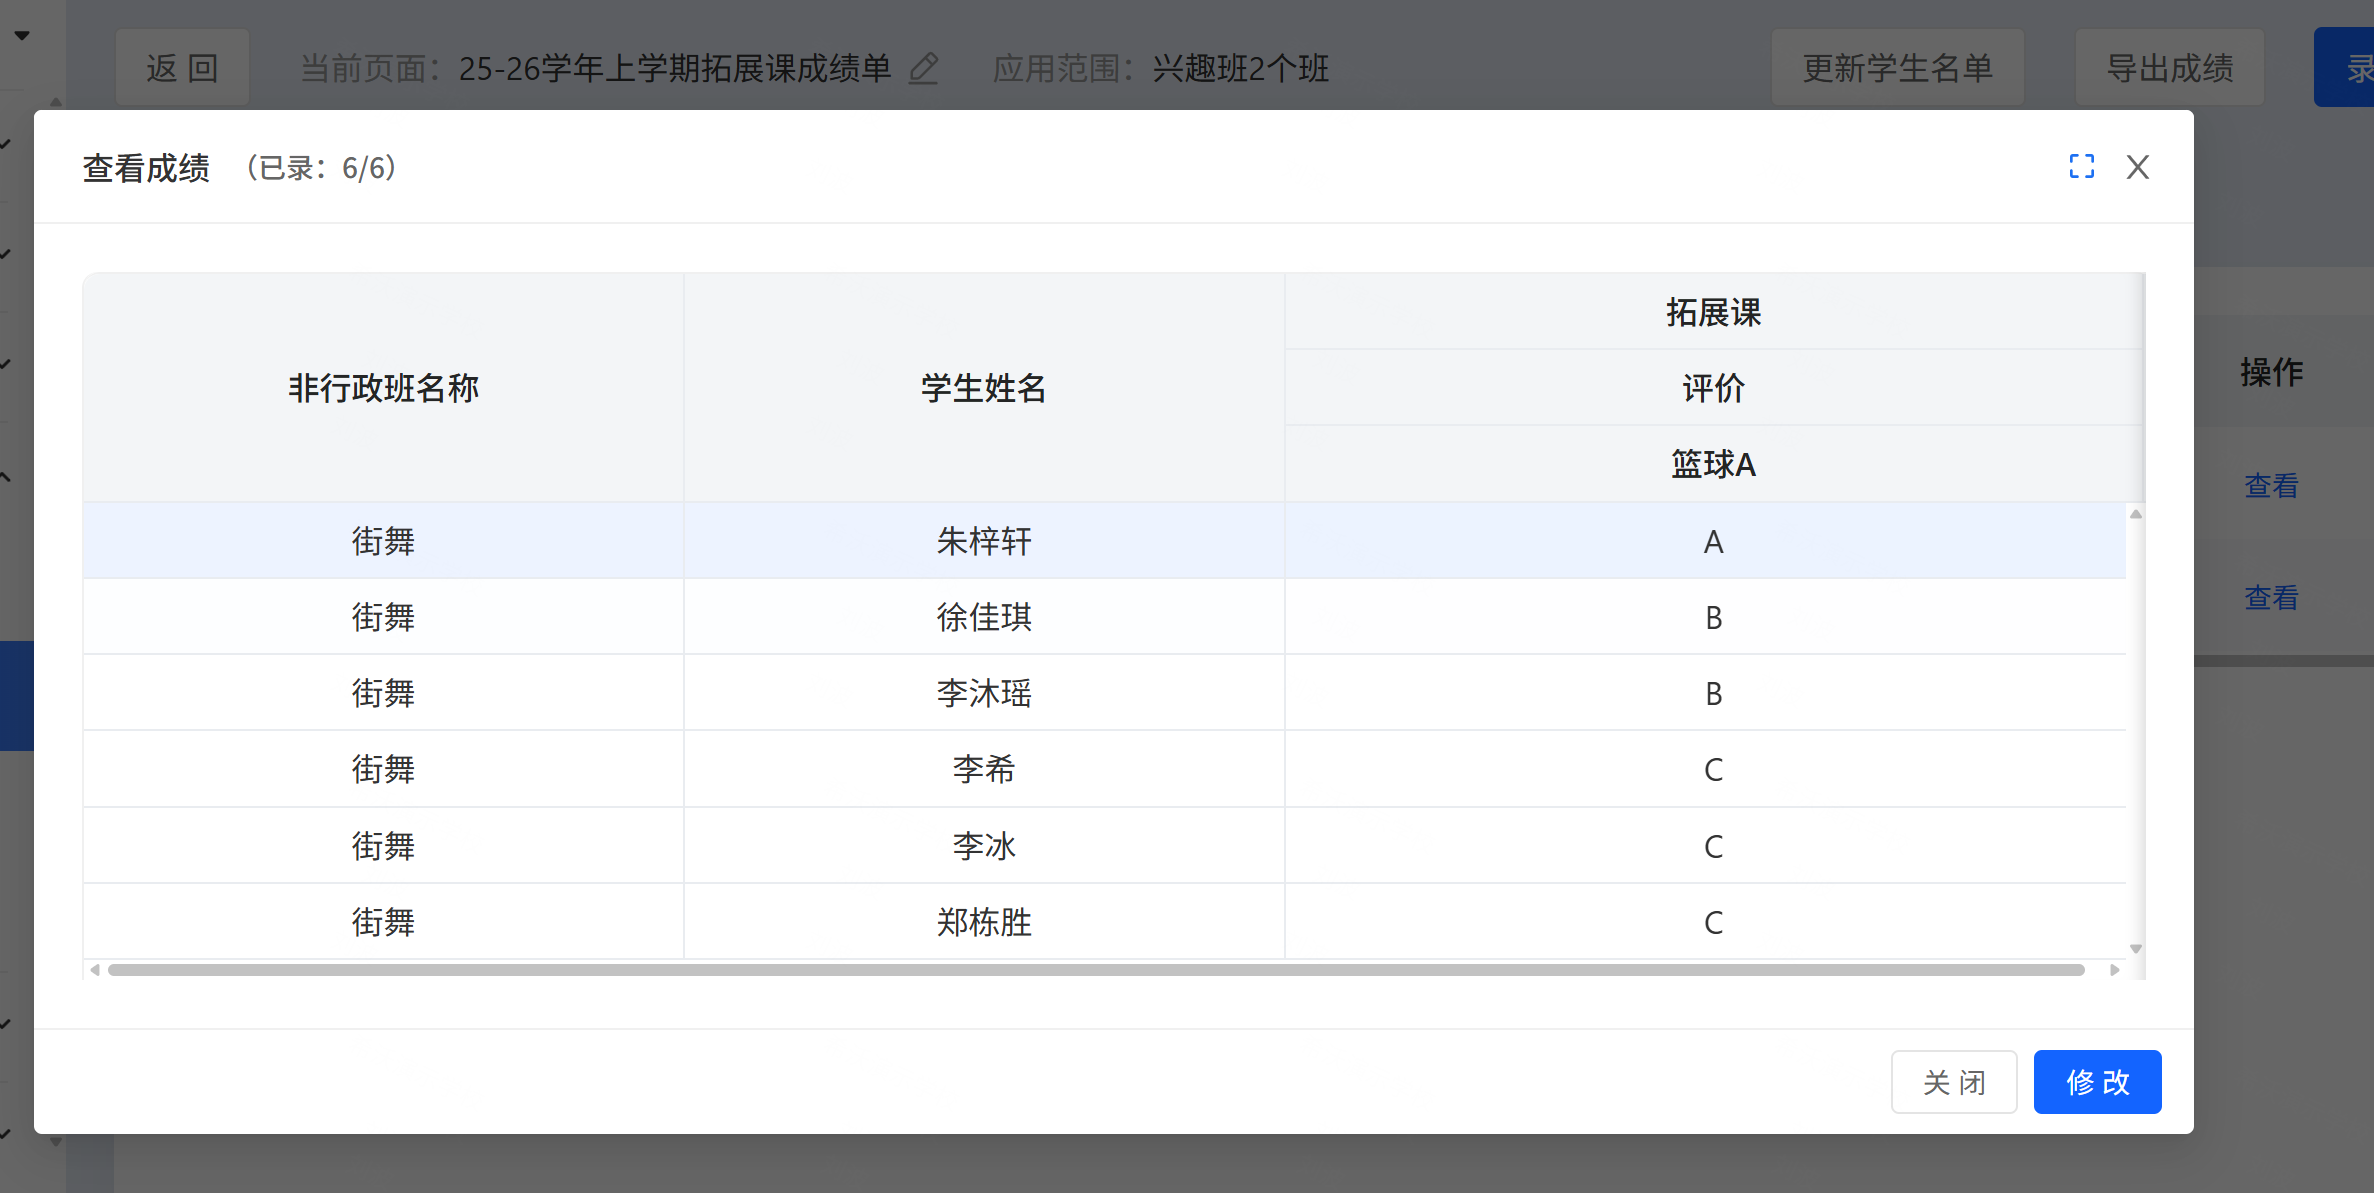The height and width of the screenshot is (1193, 2374).
Task: Click 更新学生名单 button
Action: point(1897,69)
